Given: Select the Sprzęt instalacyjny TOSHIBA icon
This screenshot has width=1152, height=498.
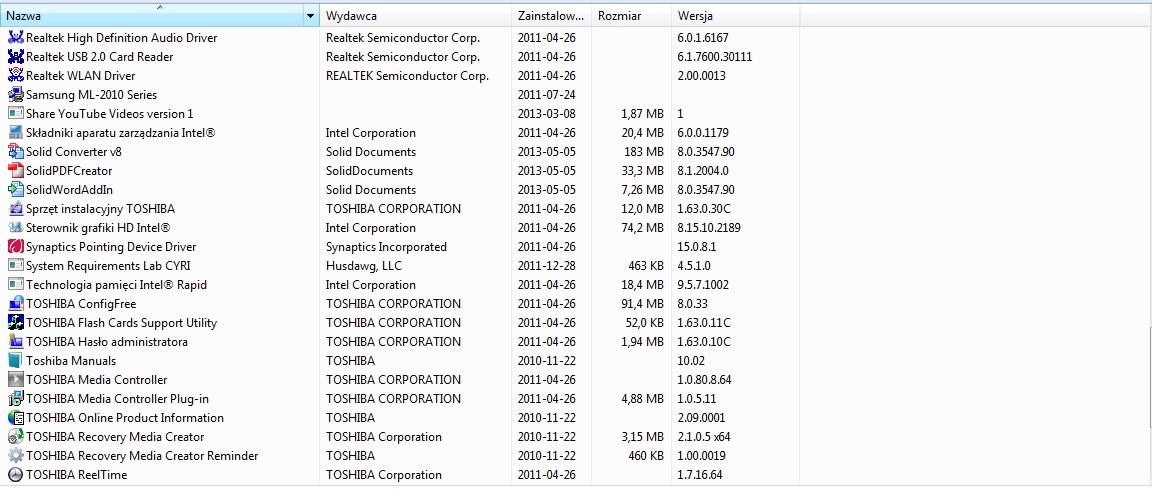Looking at the screenshot, I should 15,209.
